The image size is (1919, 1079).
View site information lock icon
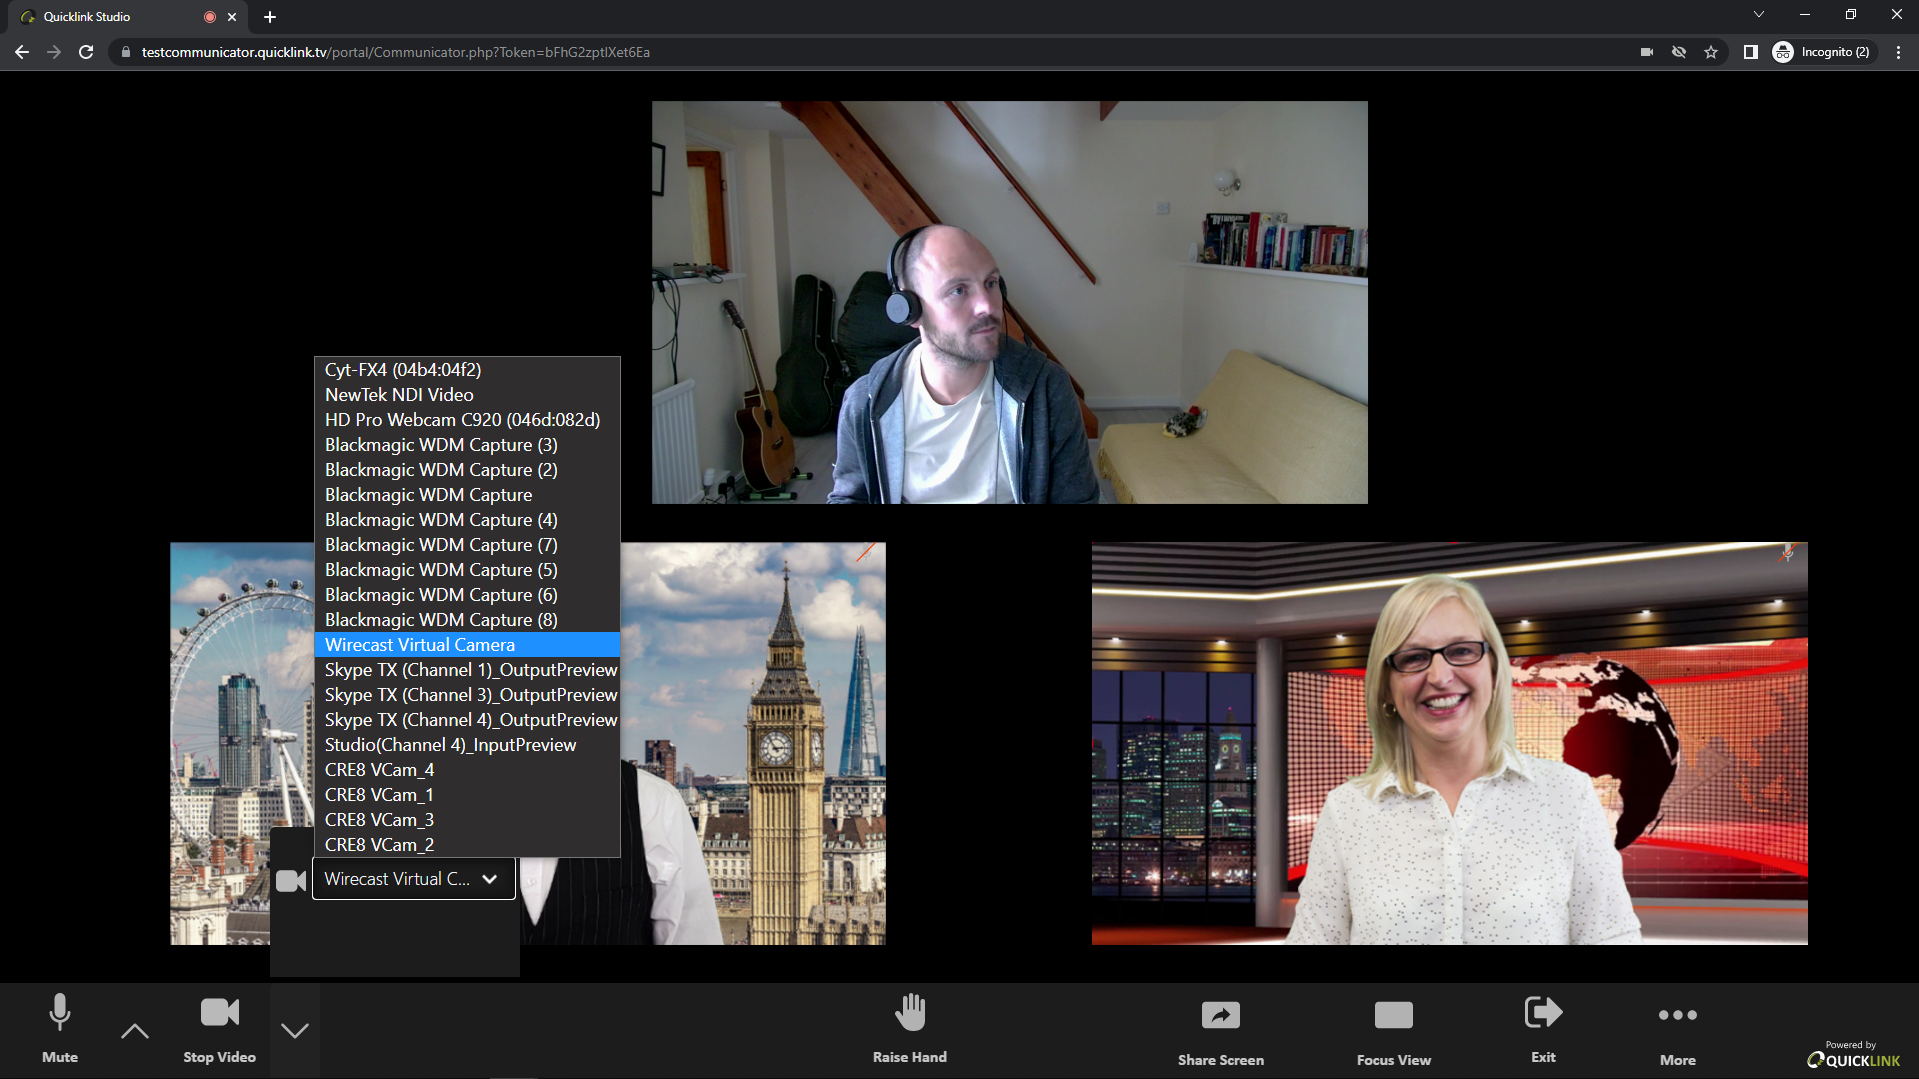point(125,52)
